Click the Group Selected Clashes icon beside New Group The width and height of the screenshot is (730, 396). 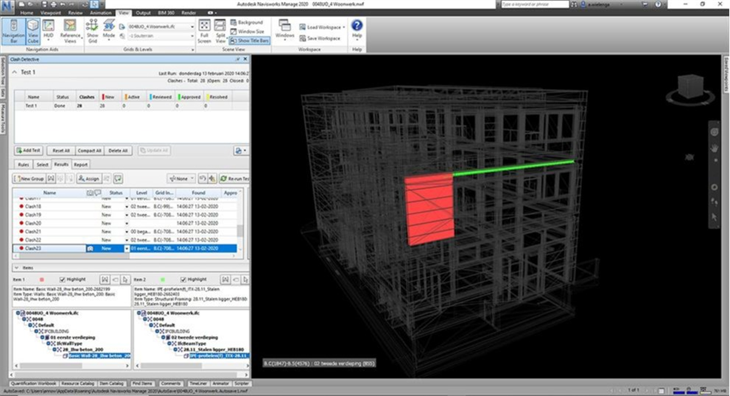coord(51,179)
